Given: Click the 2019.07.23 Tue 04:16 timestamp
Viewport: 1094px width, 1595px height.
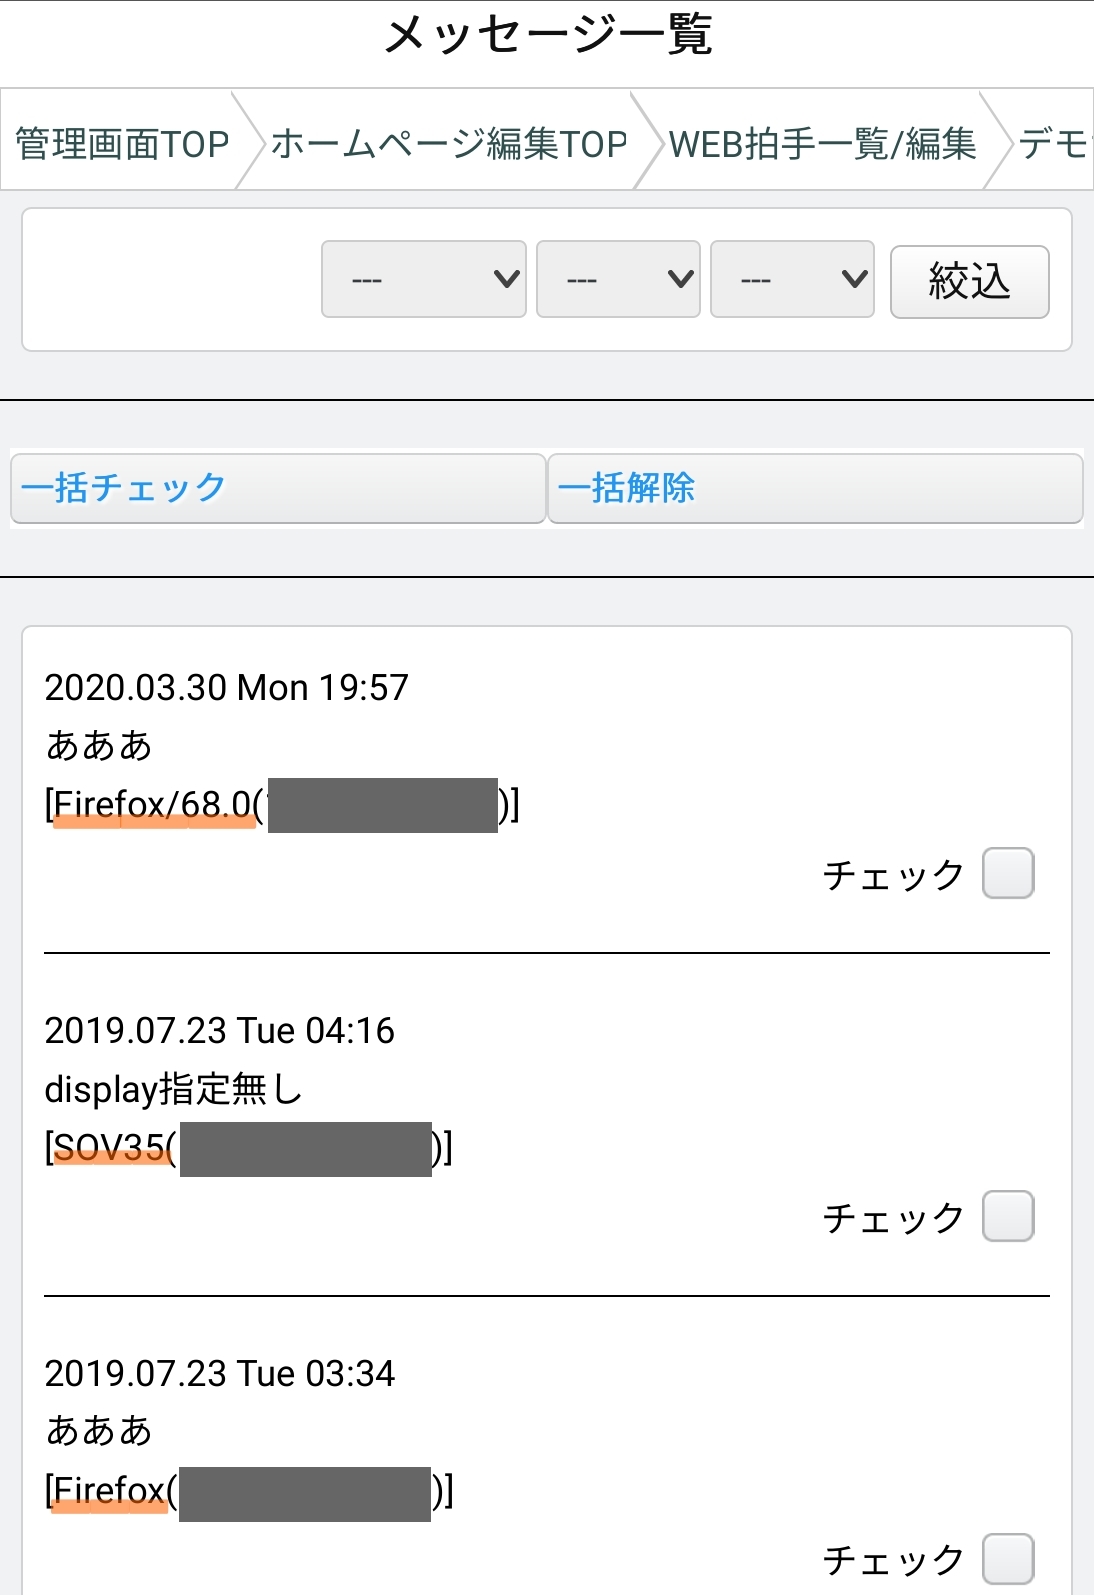Looking at the screenshot, I should (x=219, y=1031).
